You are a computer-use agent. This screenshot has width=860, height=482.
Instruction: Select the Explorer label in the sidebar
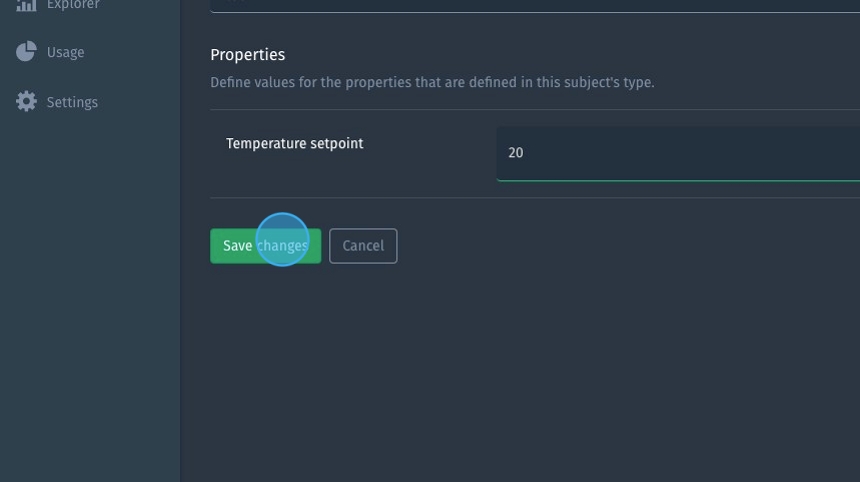pyautogui.click(x=73, y=5)
